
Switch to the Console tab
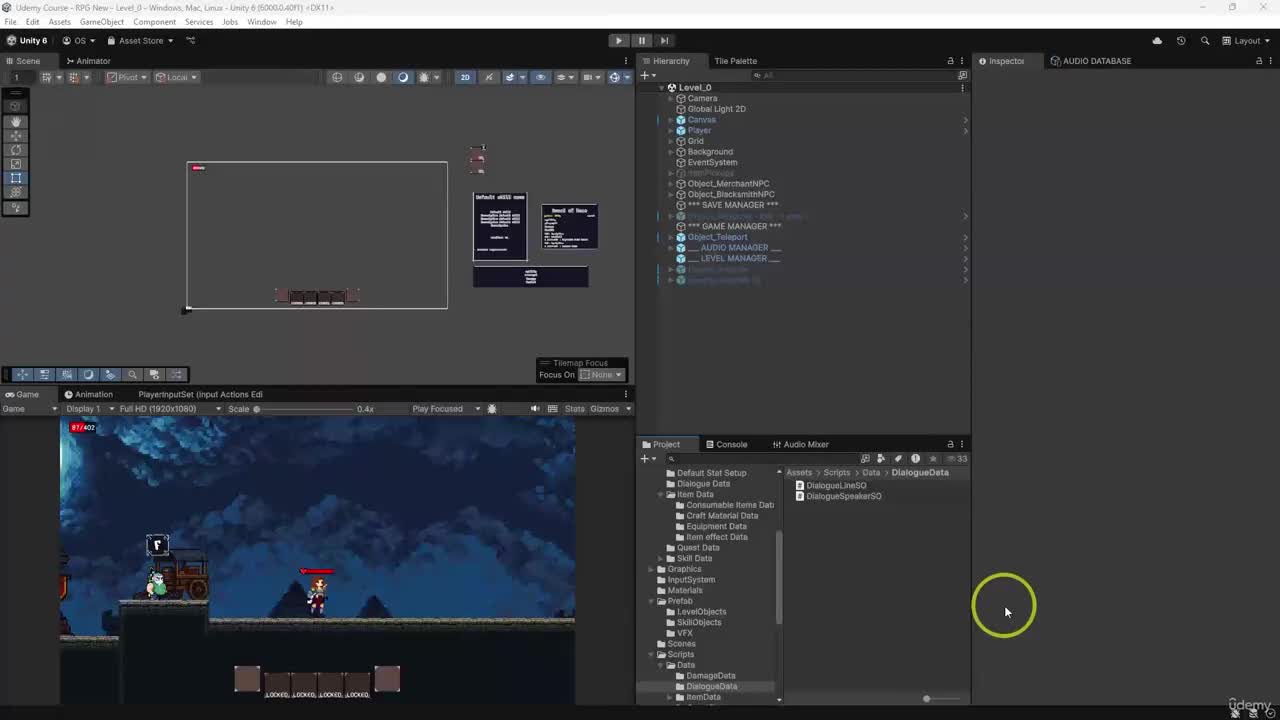coord(726,445)
